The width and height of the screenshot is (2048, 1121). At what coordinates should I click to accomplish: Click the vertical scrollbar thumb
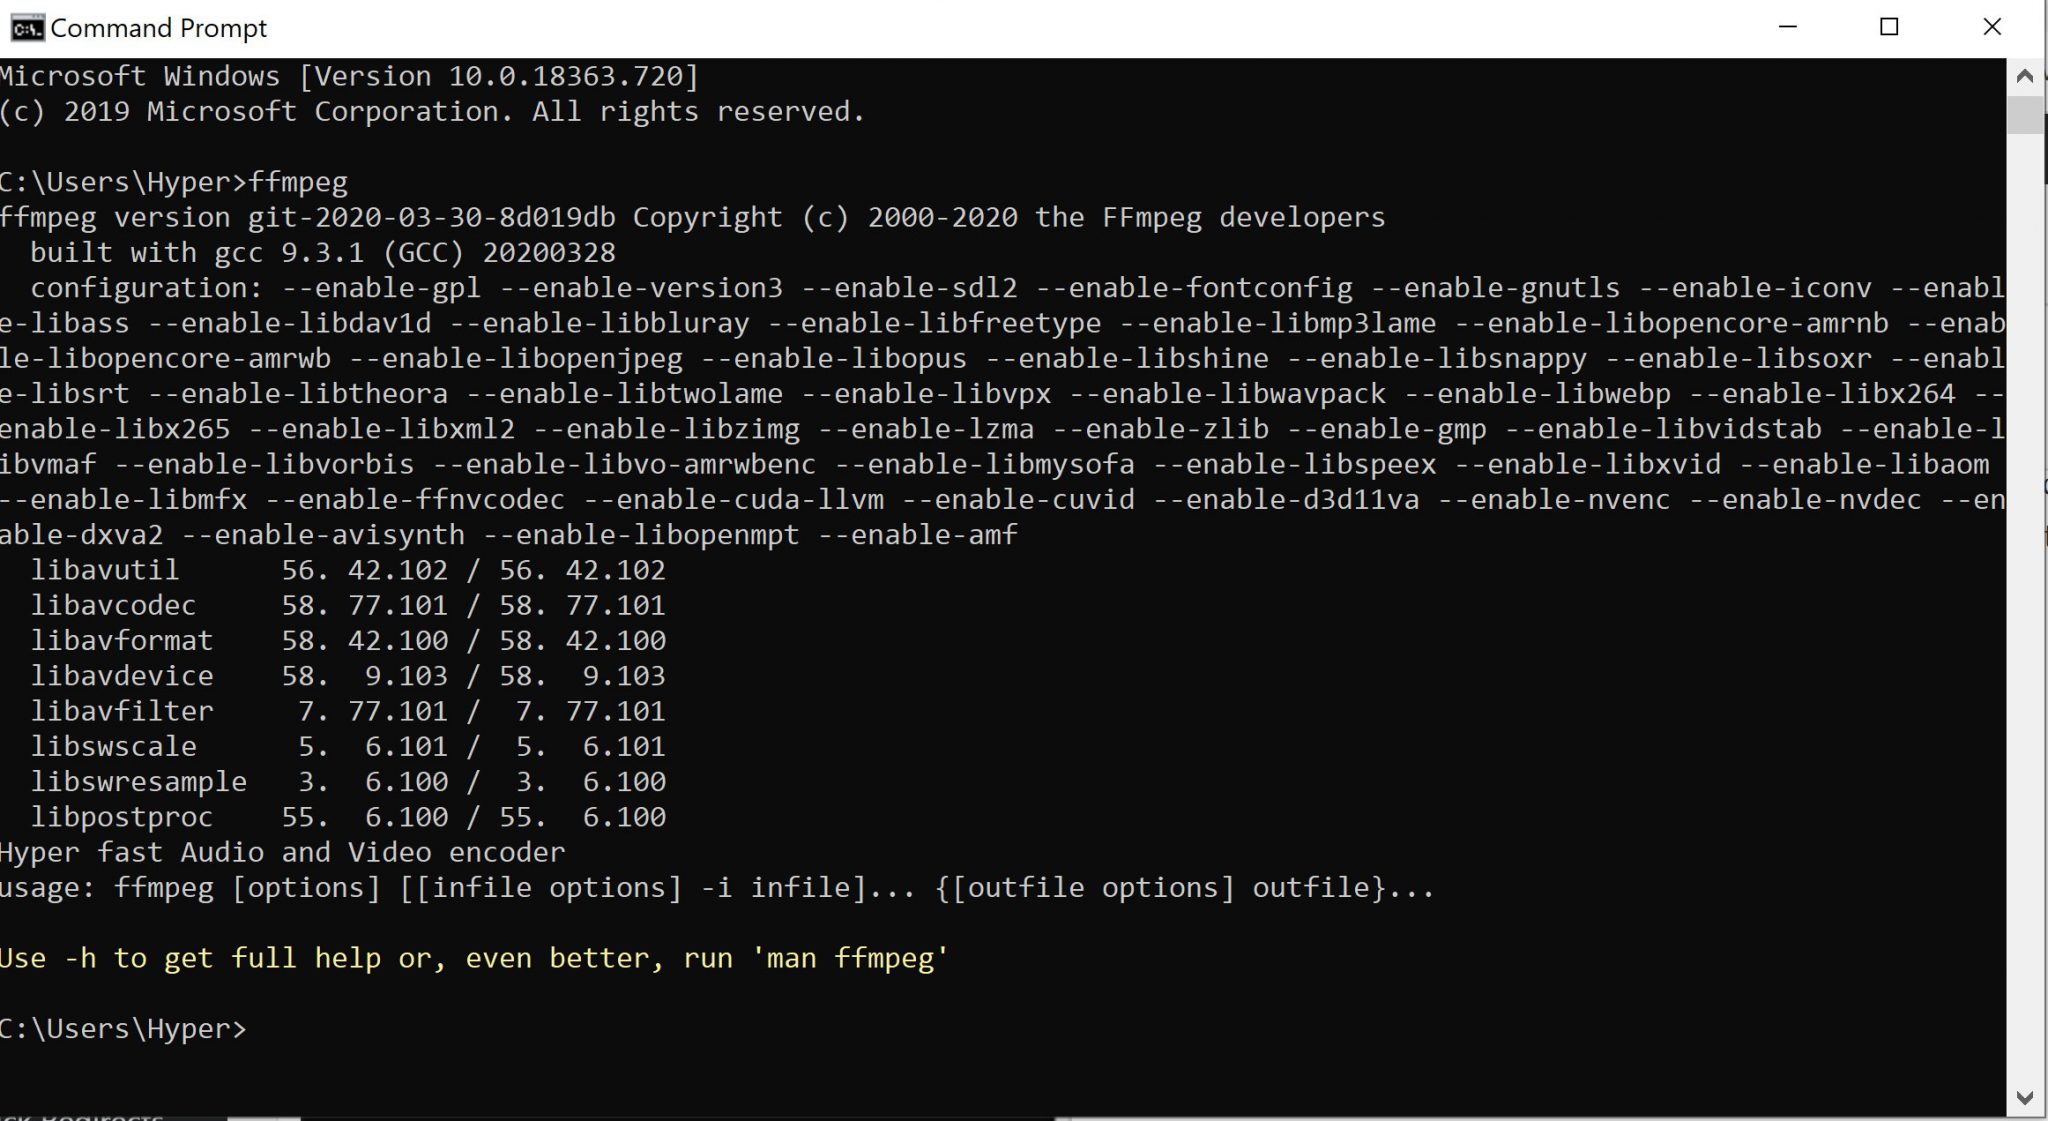2025,114
